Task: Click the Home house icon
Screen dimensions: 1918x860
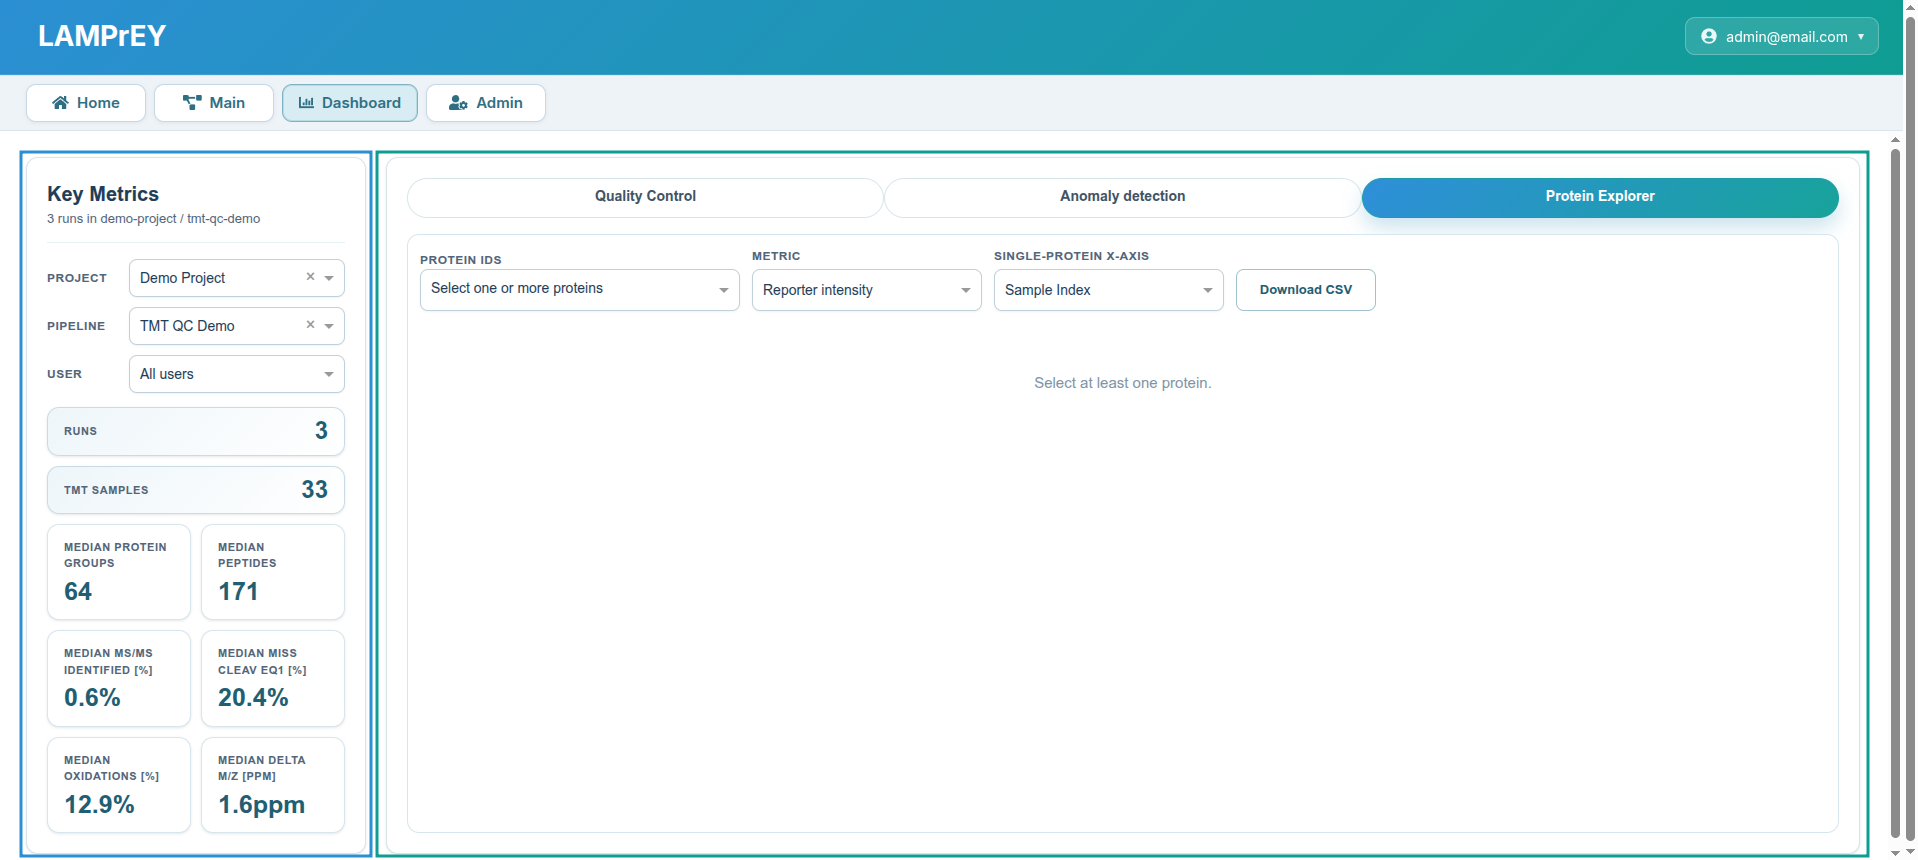Action: (60, 103)
